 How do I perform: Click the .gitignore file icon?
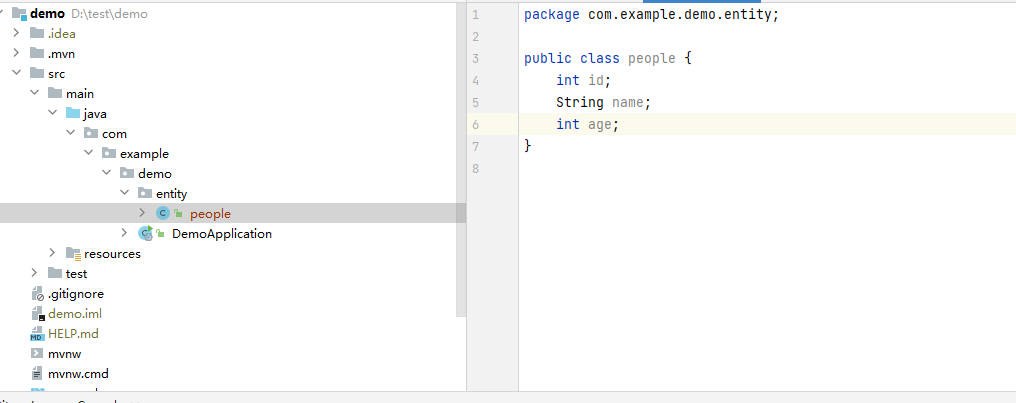pos(37,294)
